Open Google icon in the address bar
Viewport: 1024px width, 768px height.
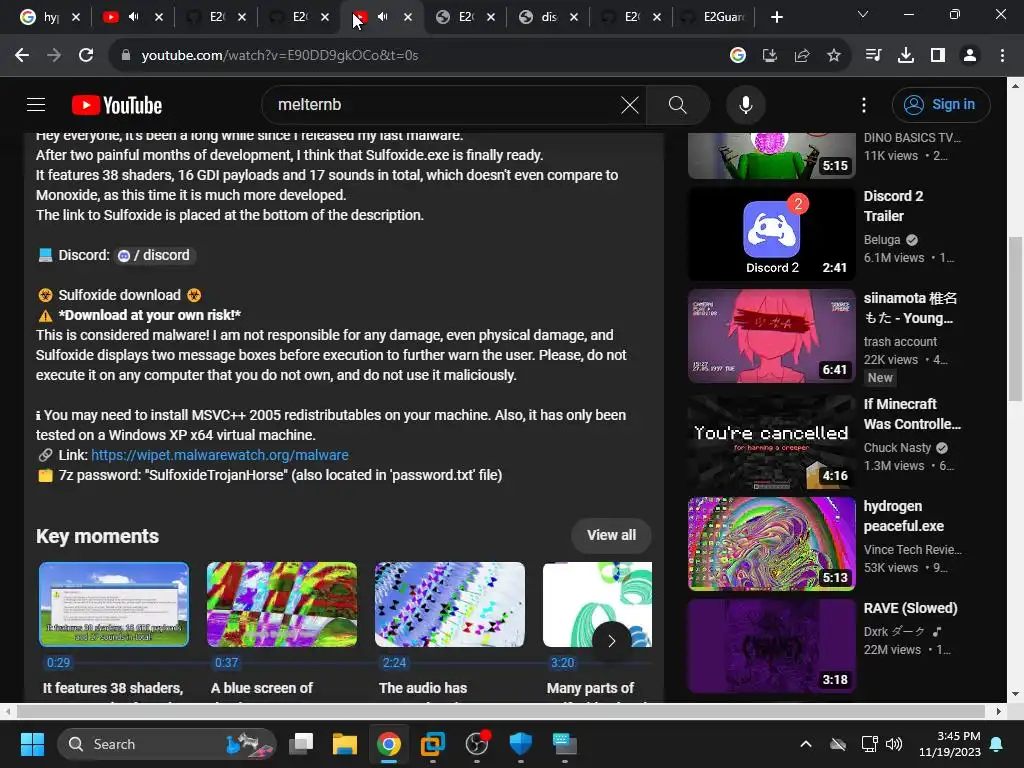click(x=737, y=56)
